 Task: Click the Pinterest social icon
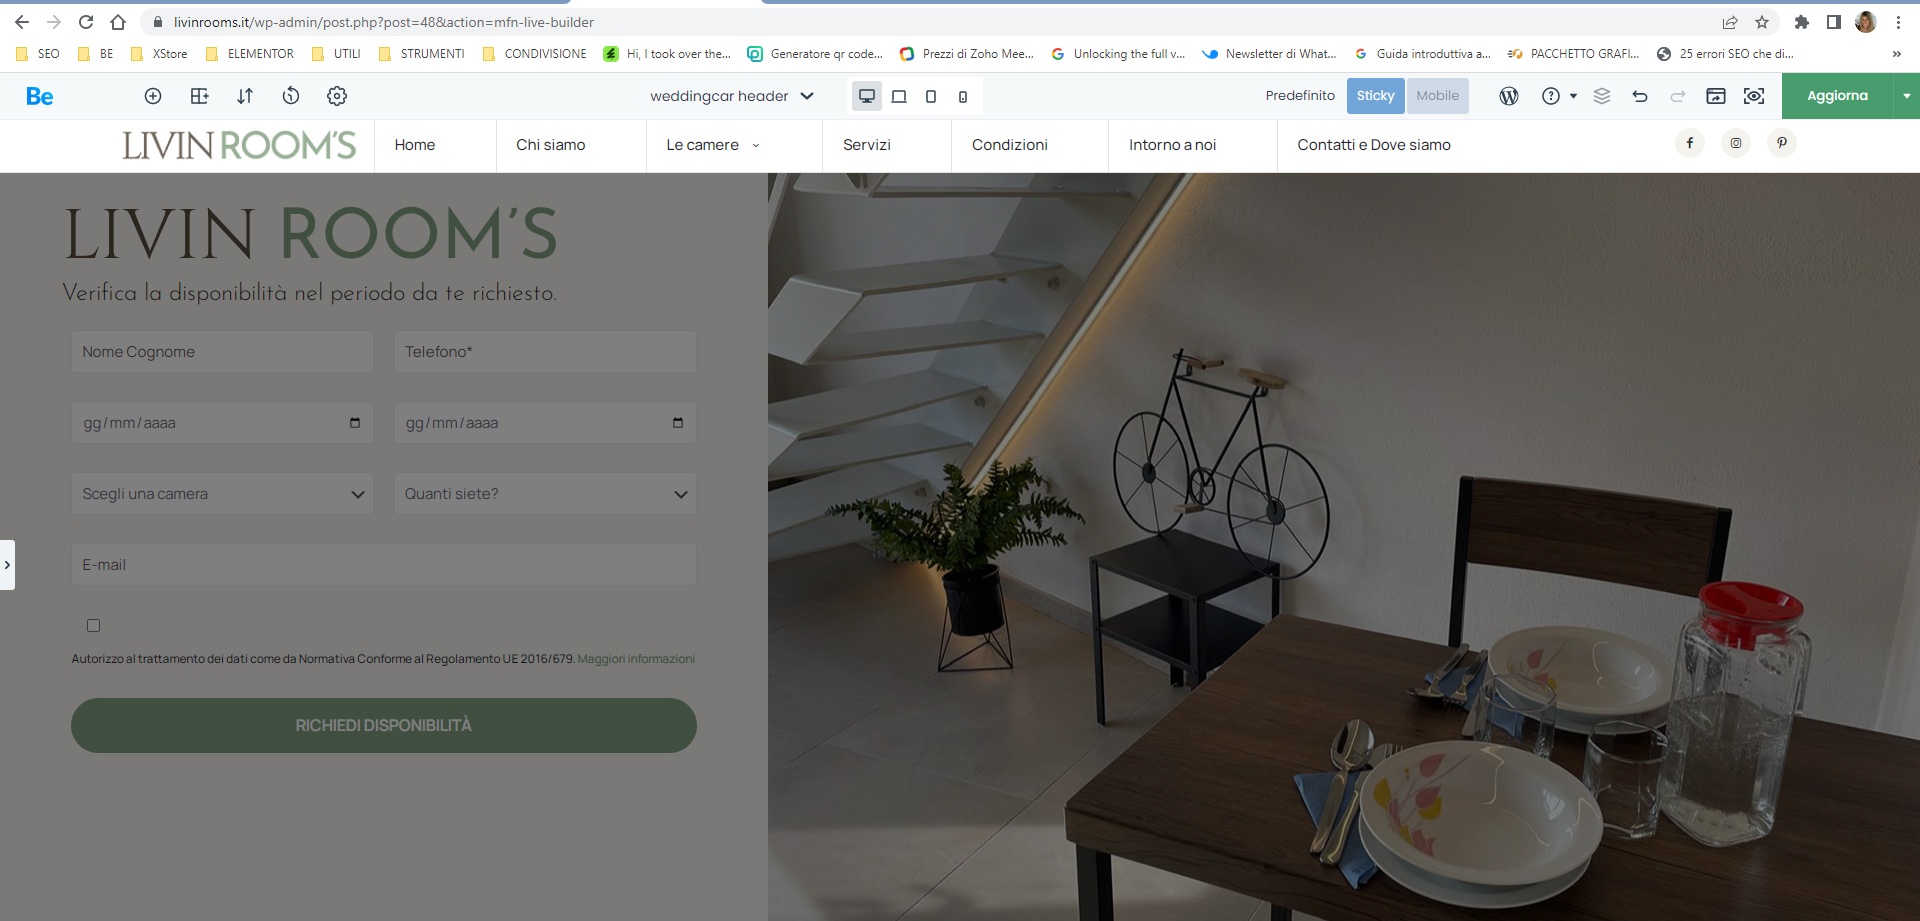1782,143
